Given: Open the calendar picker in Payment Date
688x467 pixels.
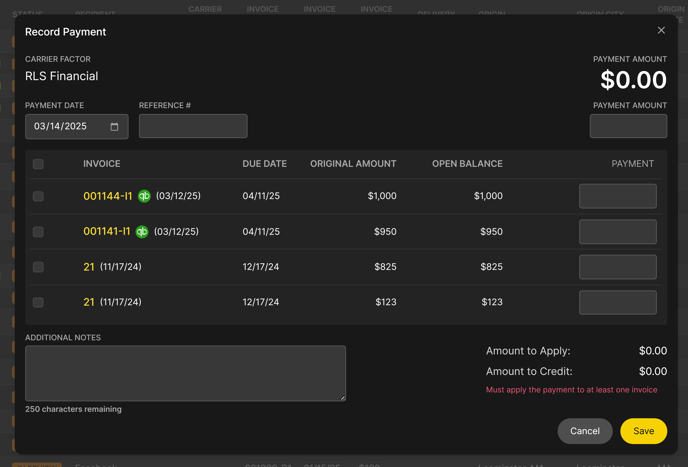Looking at the screenshot, I should (114, 127).
